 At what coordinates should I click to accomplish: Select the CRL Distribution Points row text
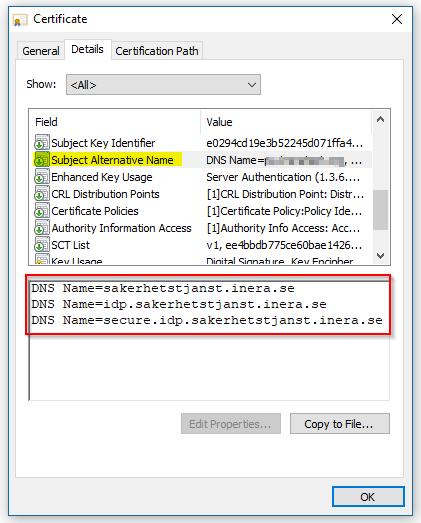[x=105, y=194]
